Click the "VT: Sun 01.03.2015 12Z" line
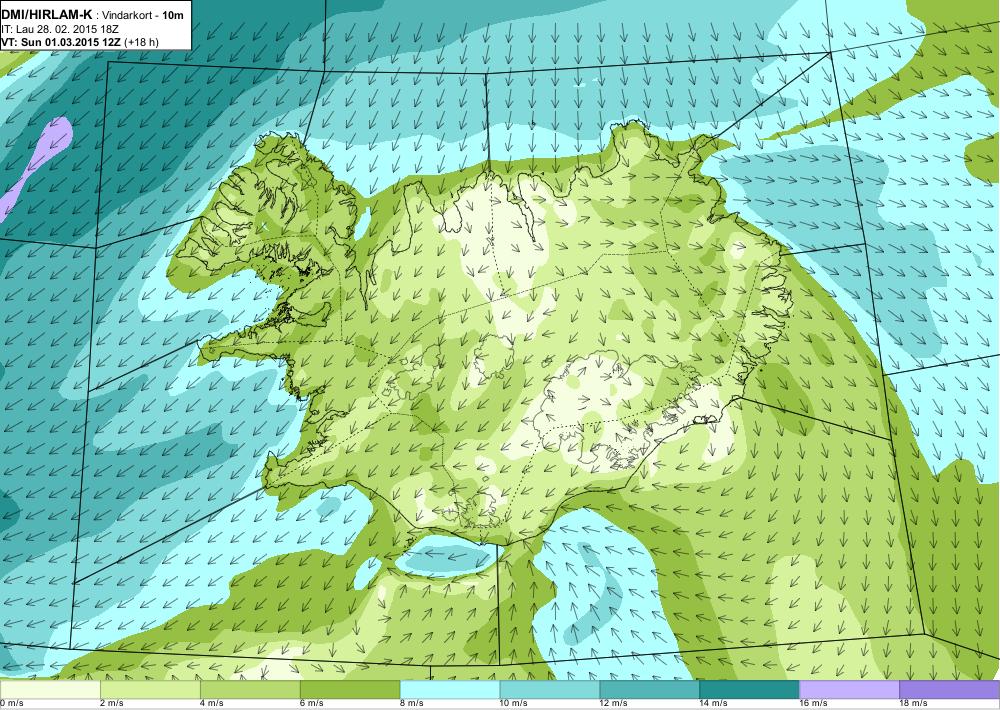Viewport: 1000px width, 710px height. (61, 42)
